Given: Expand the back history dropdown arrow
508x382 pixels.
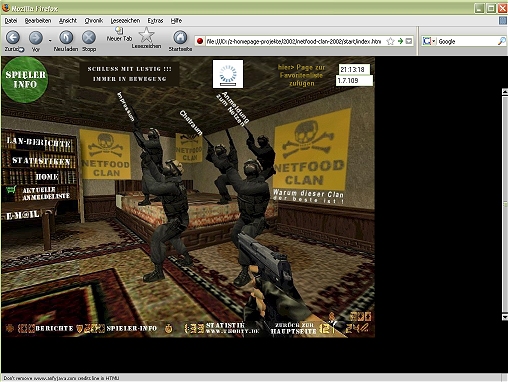Looking at the screenshot, I should click(x=50, y=41).
